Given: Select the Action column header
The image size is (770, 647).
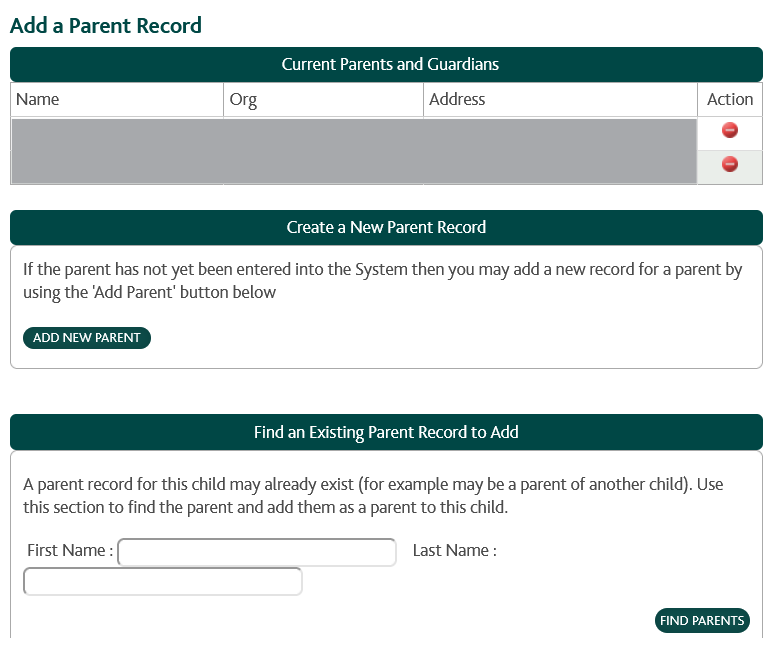Looking at the screenshot, I should coord(730,100).
